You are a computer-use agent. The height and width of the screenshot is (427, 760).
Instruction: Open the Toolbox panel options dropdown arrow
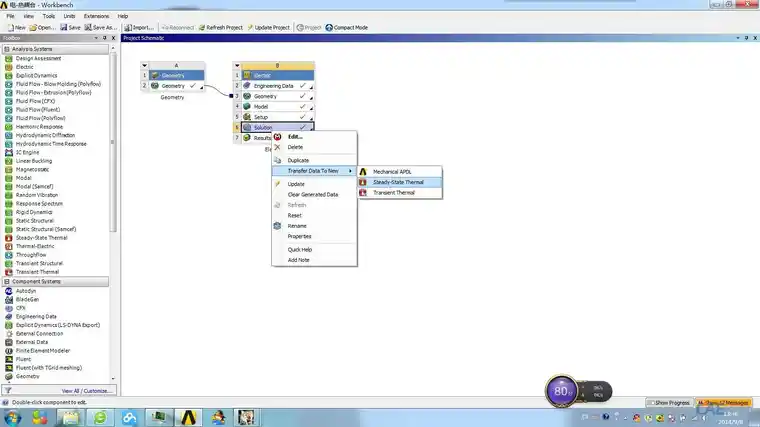point(96,38)
